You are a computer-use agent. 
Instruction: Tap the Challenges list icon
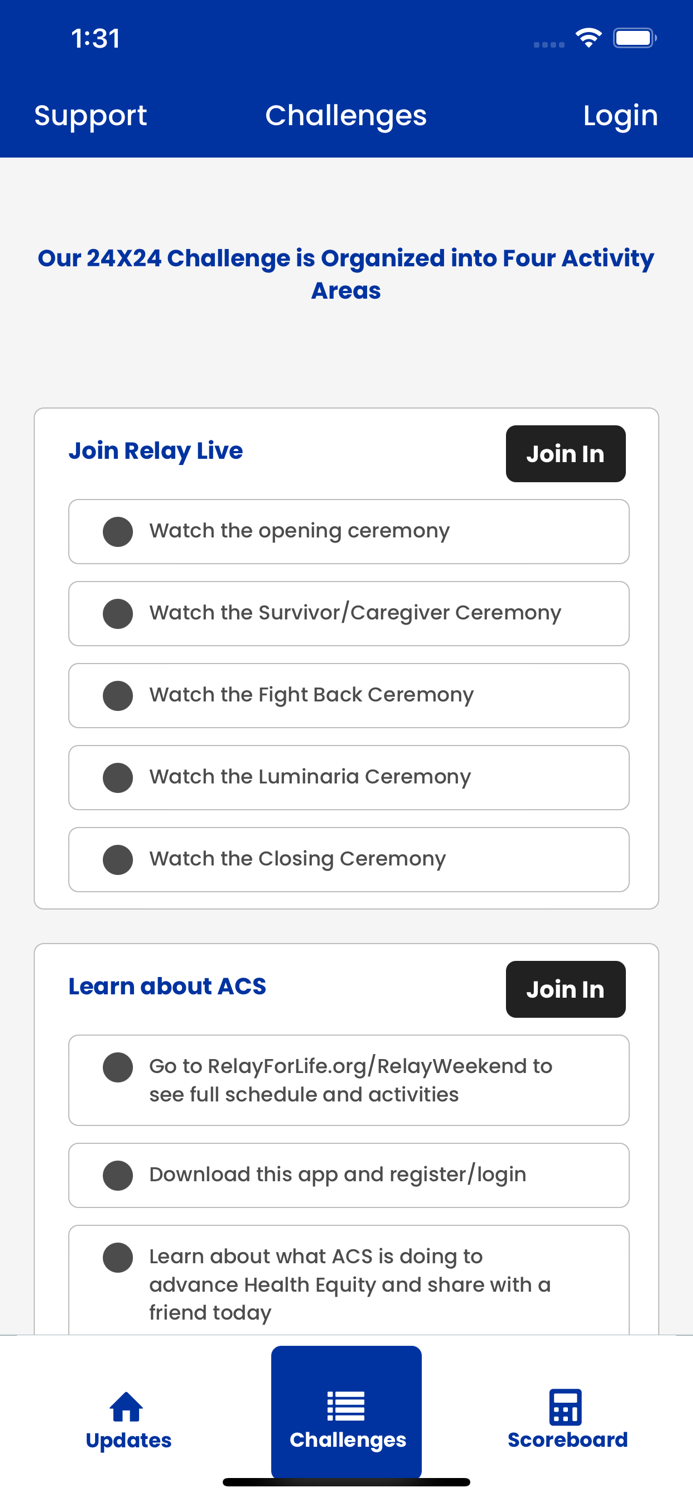(x=346, y=1406)
